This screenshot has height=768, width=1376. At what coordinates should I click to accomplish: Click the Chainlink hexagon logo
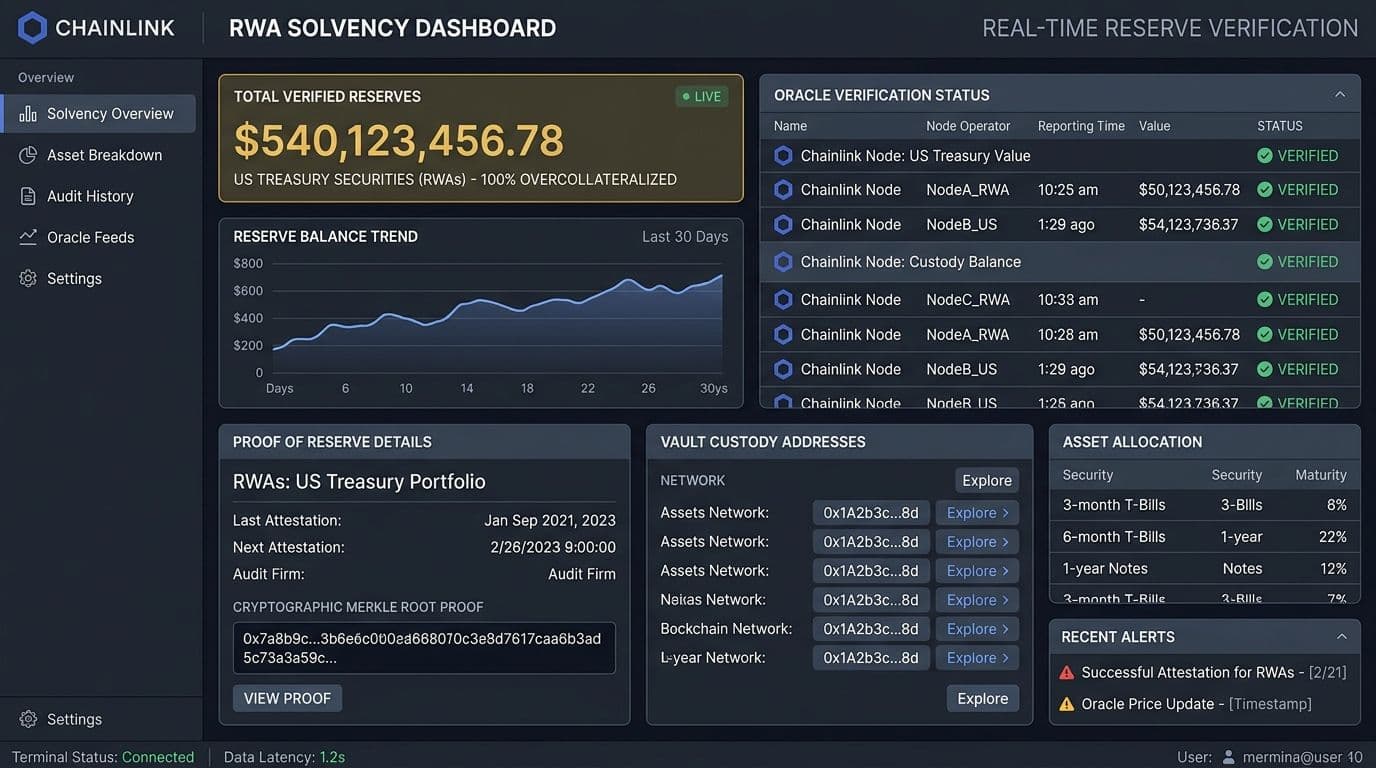coord(32,28)
